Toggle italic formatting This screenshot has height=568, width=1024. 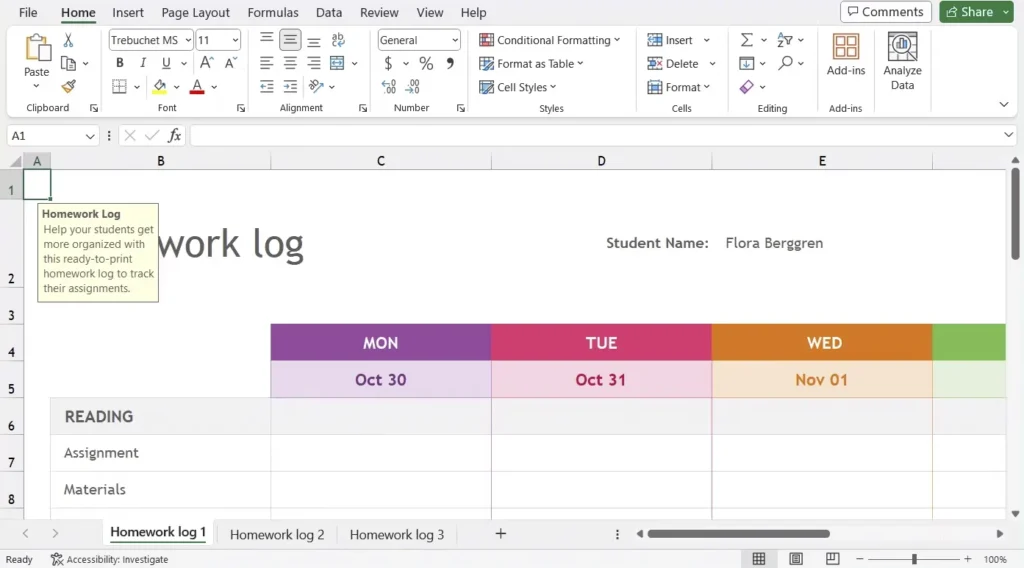(143, 63)
